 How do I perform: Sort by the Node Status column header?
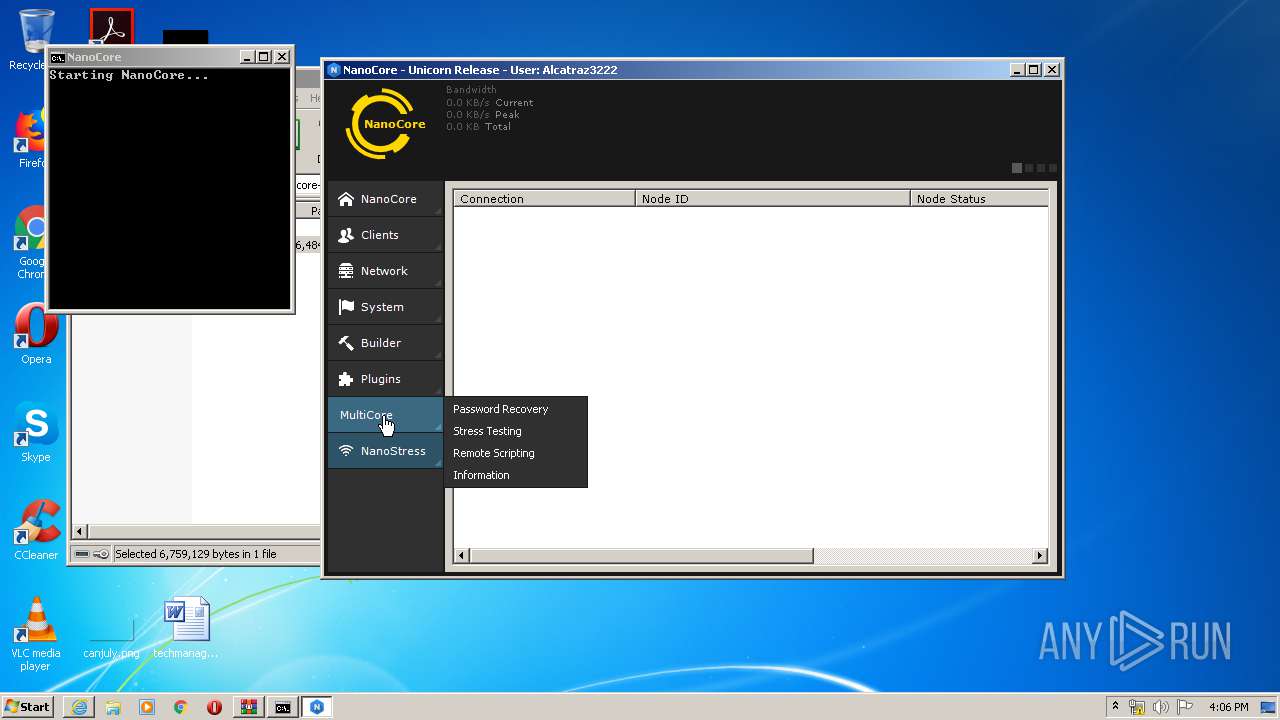979,199
